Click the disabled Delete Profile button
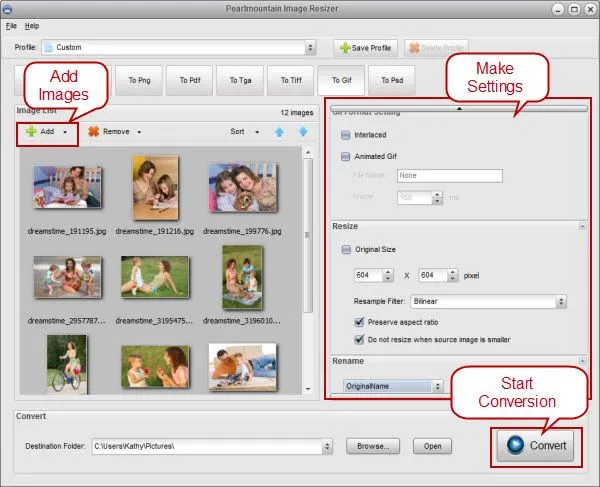600x487 pixels. click(437, 48)
